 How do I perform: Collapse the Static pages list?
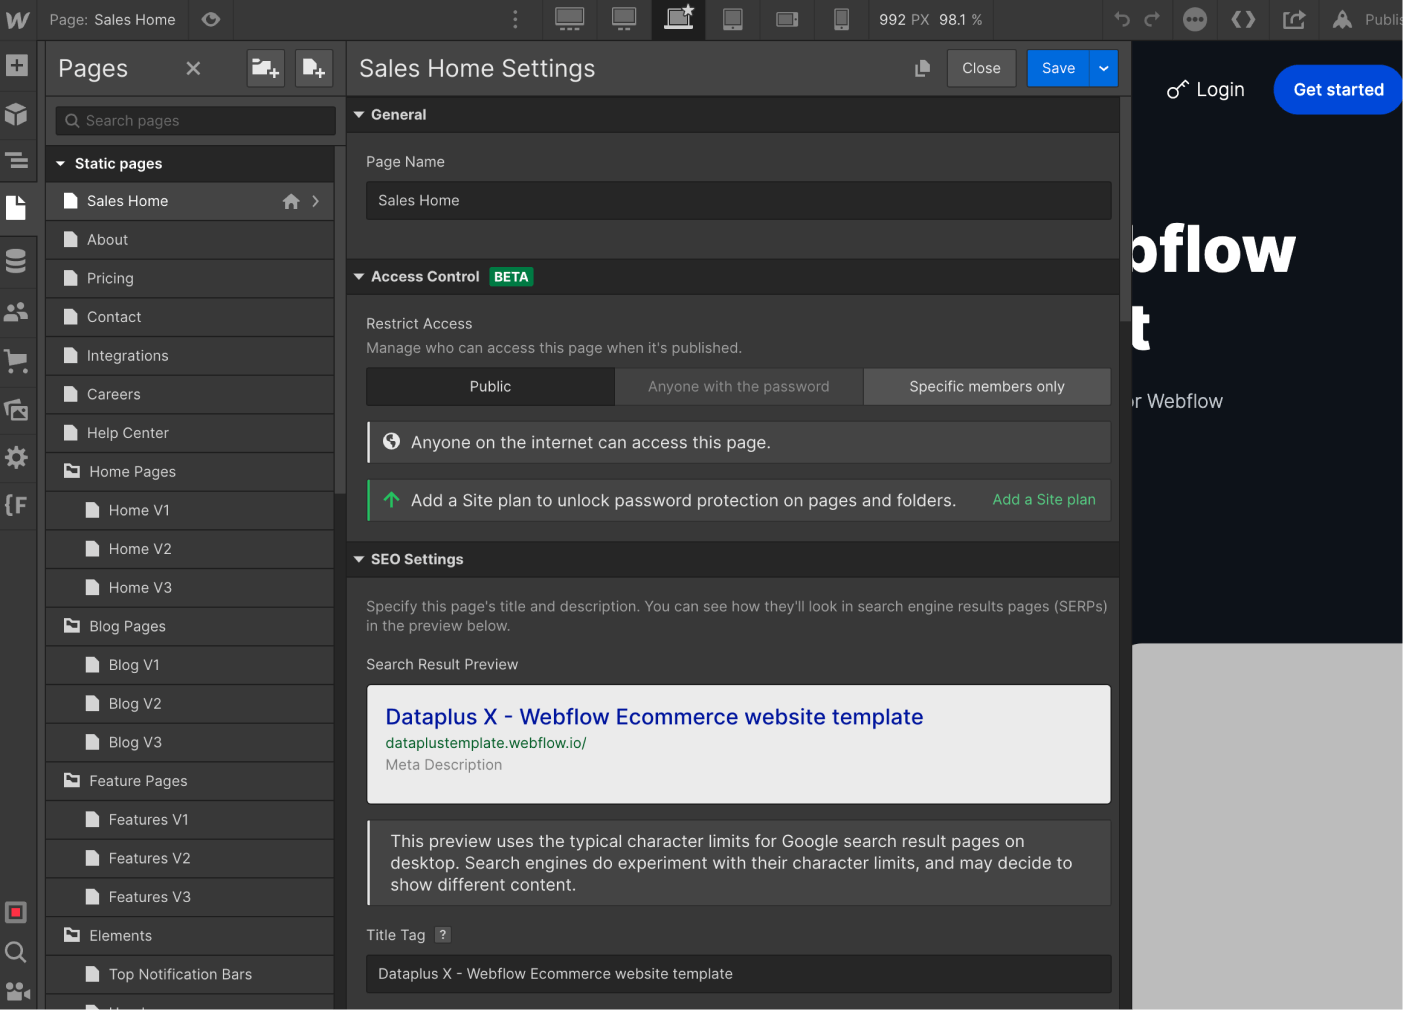pyautogui.click(x=61, y=164)
